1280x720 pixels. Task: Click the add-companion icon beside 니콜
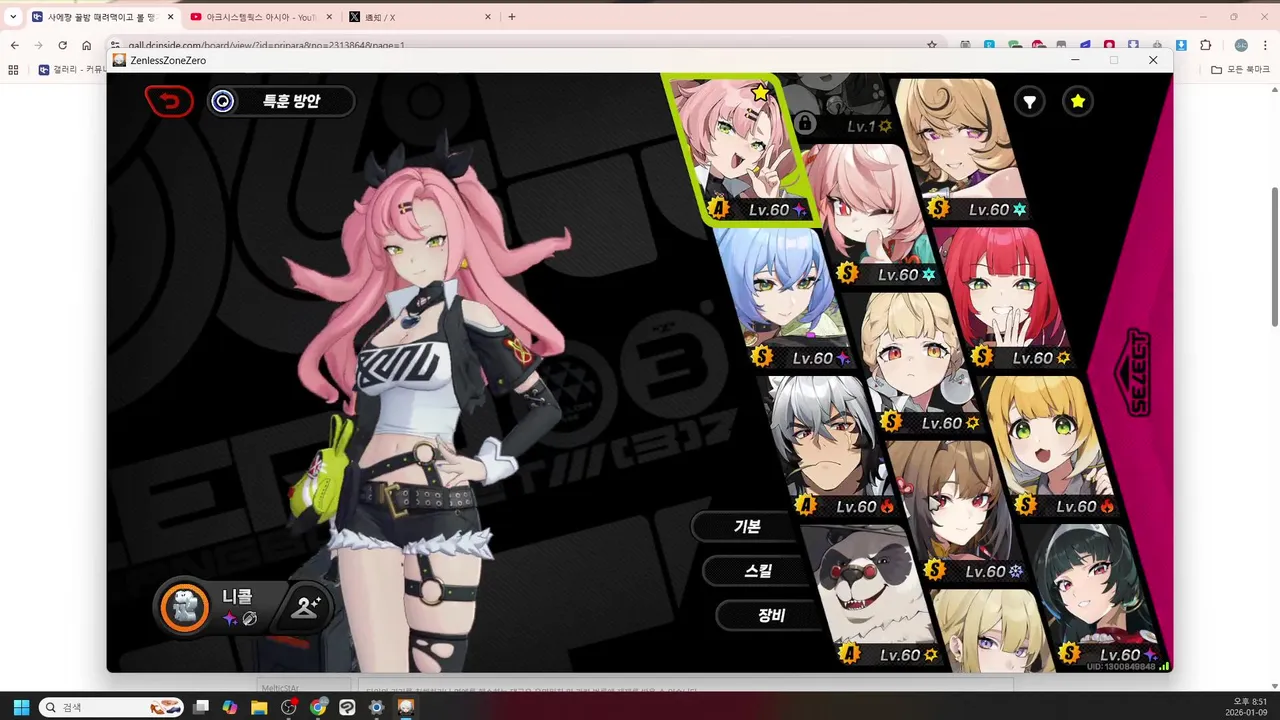coord(305,607)
